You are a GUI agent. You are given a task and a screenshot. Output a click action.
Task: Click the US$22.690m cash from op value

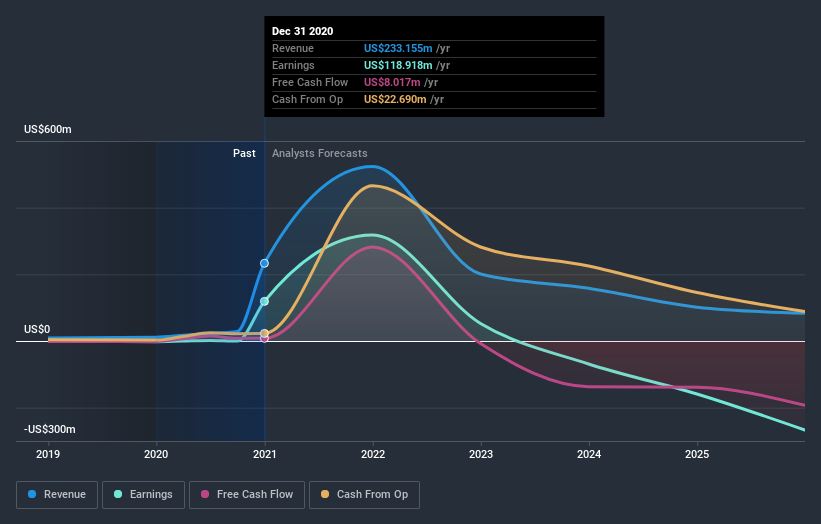(395, 99)
